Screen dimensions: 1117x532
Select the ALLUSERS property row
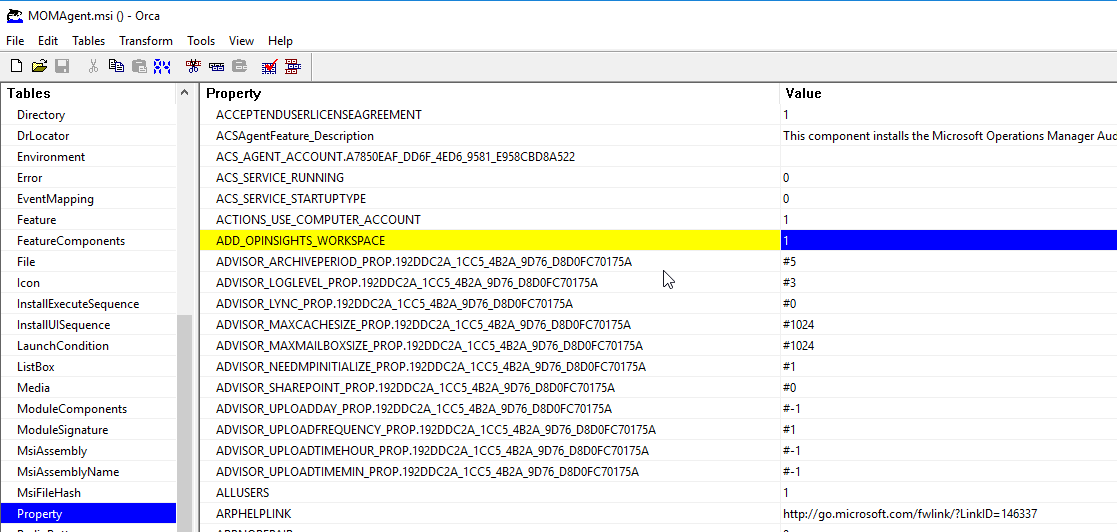243,493
